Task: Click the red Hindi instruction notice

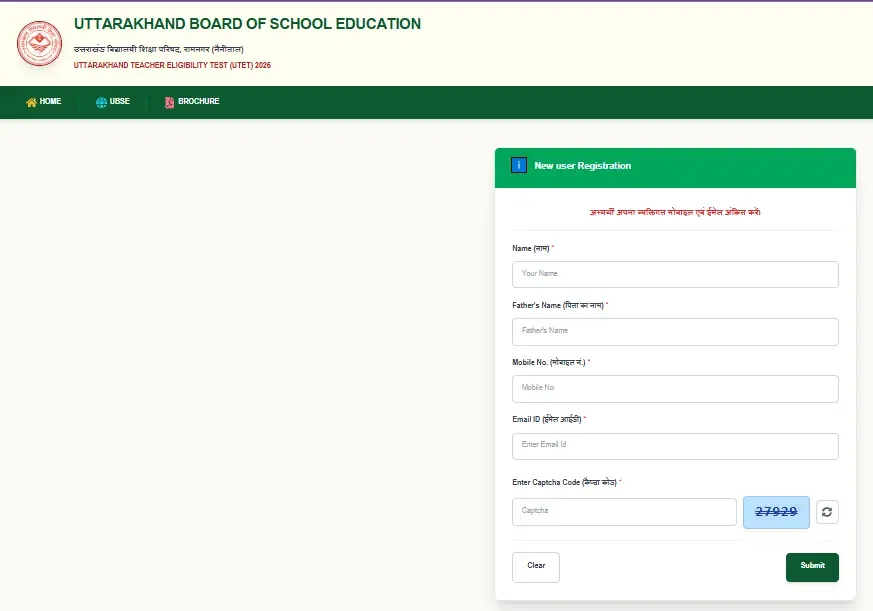Action: point(675,212)
